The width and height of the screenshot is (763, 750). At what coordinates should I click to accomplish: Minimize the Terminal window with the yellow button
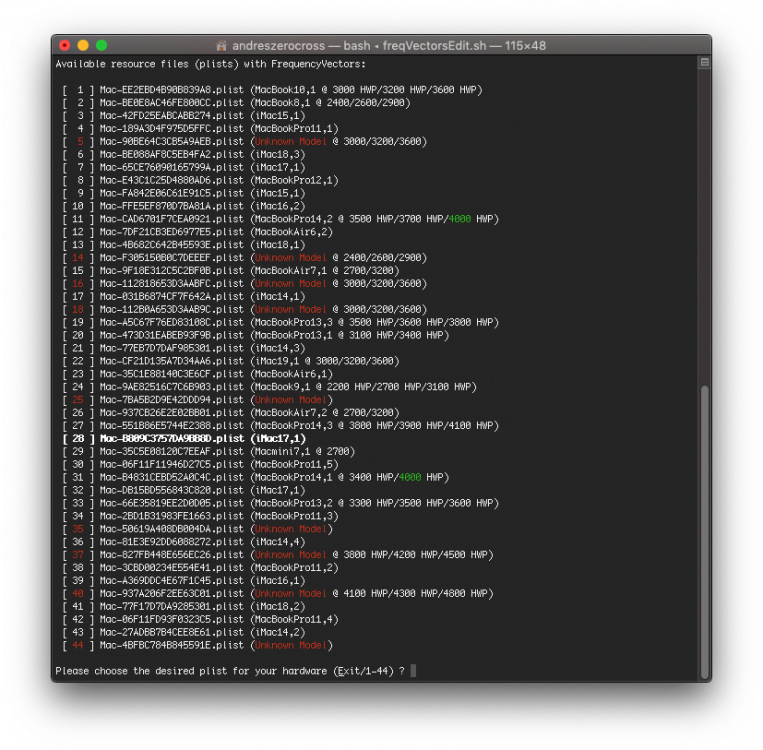click(83, 45)
